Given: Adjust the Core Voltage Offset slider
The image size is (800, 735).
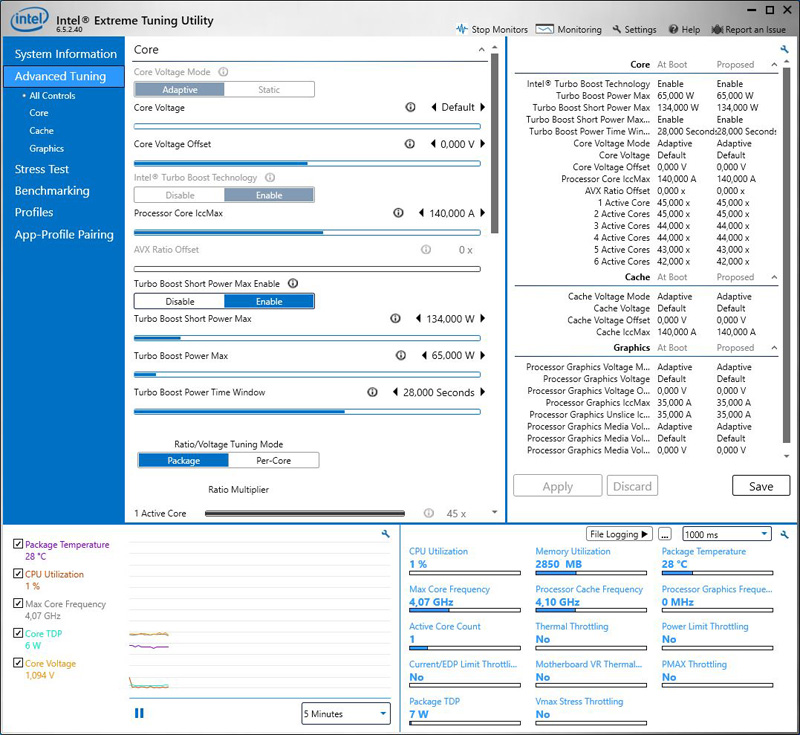Looking at the screenshot, I should (307, 164).
